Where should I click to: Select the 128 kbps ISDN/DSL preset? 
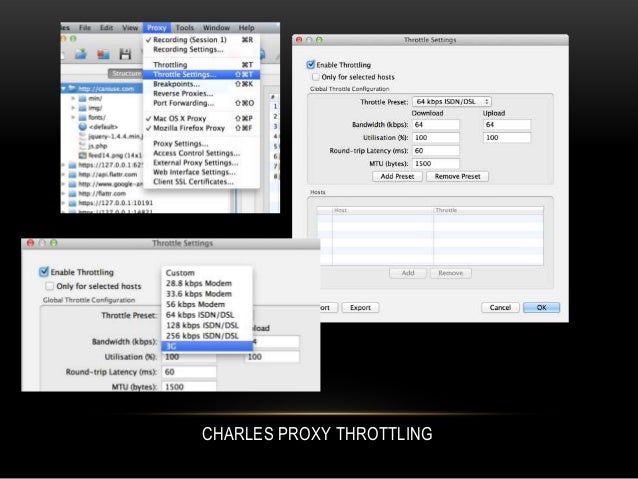pyautogui.click(x=207, y=325)
